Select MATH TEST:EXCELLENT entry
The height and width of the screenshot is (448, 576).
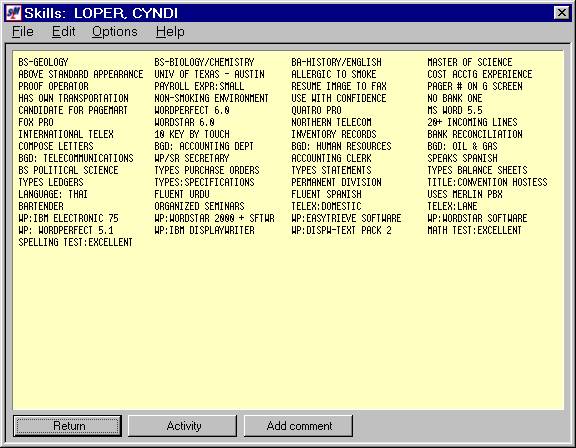pyautogui.click(x=474, y=230)
